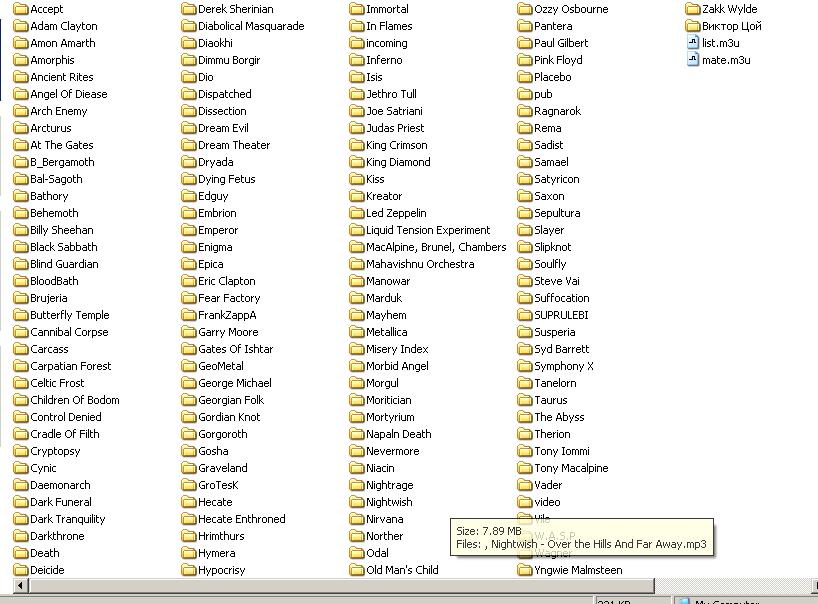818x604 pixels.
Task: Click the 'Georgian Folk' folder name
Action: click(231, 400)
